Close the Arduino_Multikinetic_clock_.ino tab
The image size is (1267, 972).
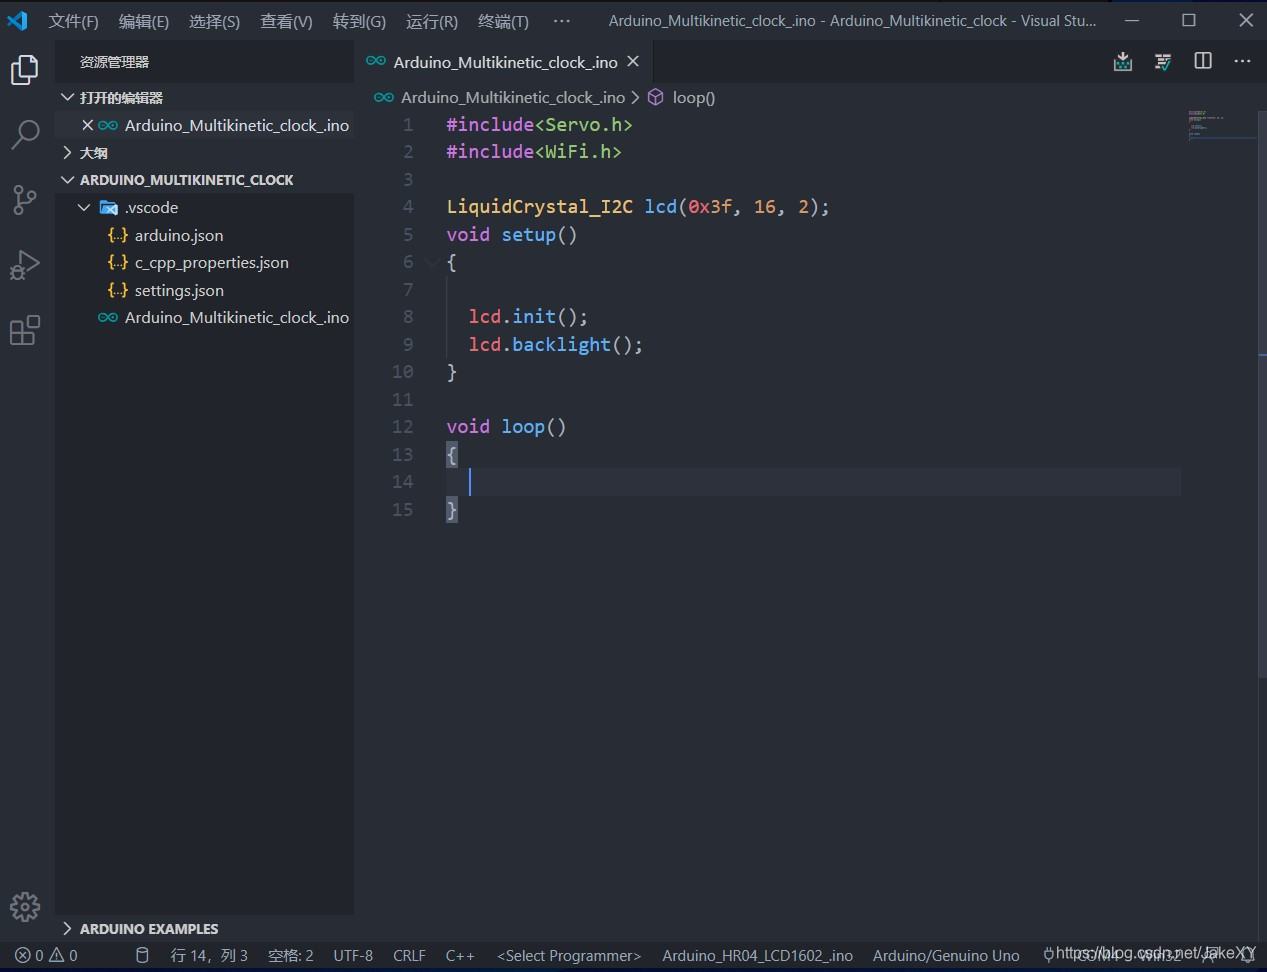pos(633,62)
